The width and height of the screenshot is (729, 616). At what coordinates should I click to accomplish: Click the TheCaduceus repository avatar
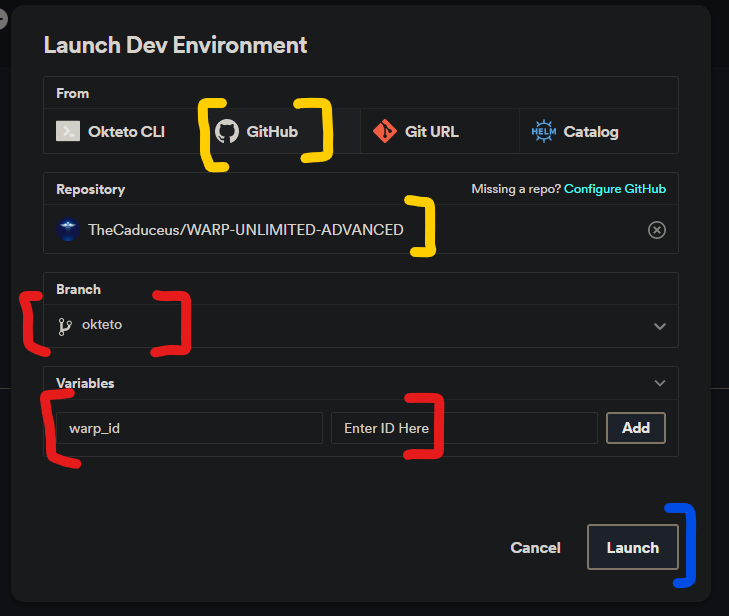68,229
